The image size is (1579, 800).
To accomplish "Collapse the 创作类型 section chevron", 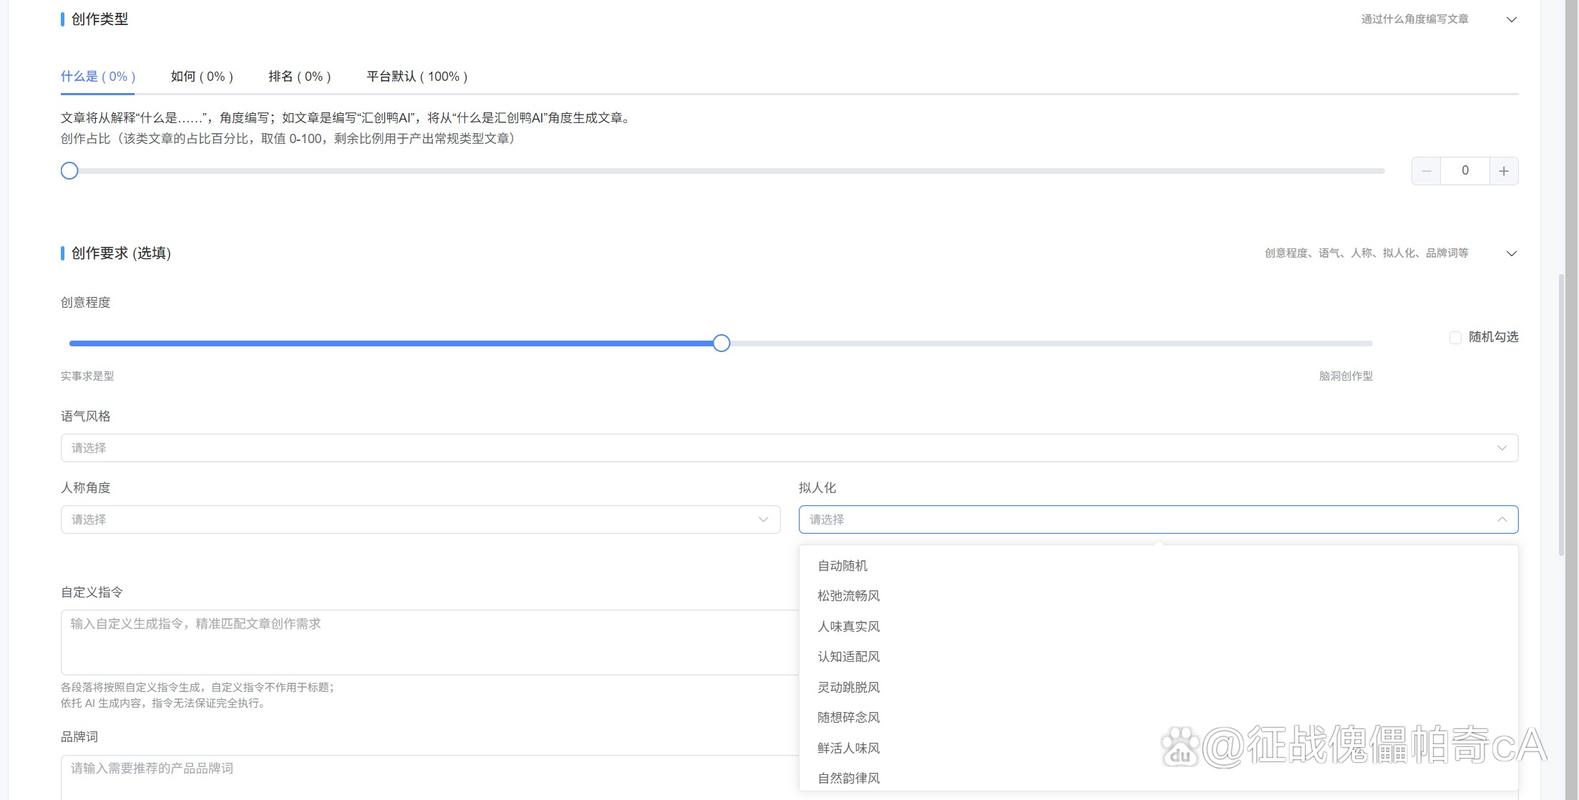I will (x=1511, y=20).
